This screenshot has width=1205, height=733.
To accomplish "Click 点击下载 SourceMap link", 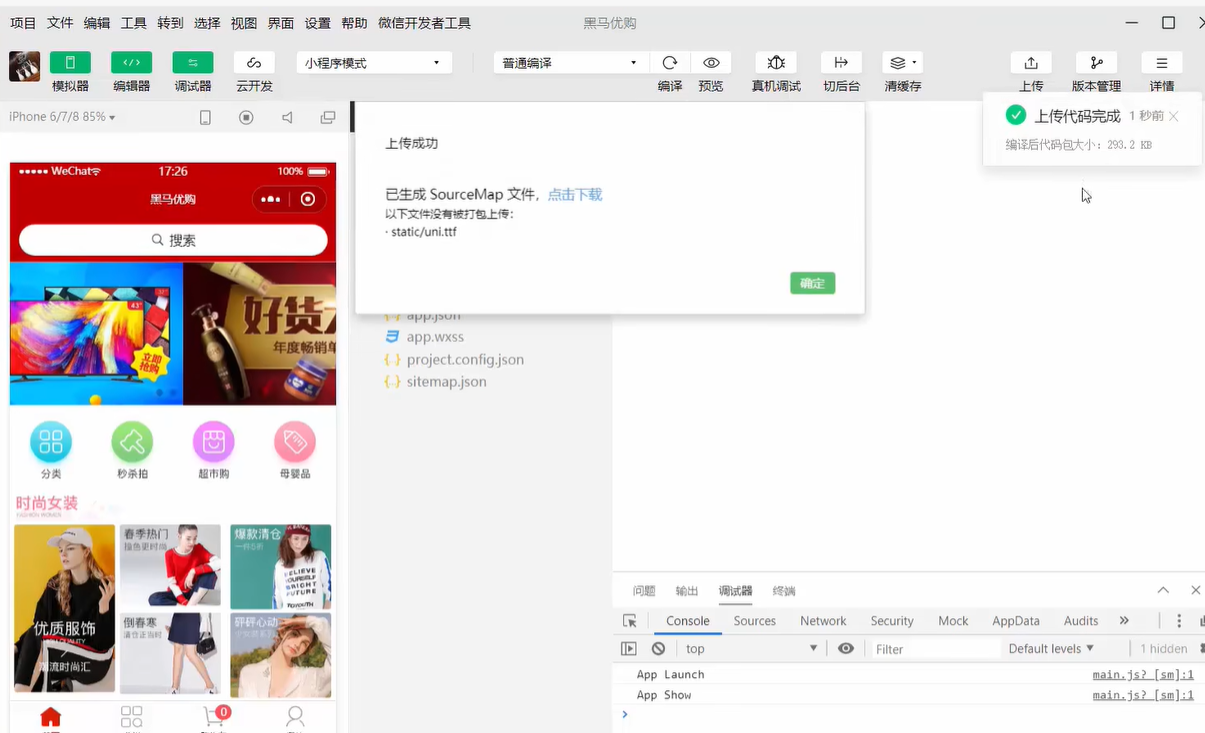I will pos(575,195).
